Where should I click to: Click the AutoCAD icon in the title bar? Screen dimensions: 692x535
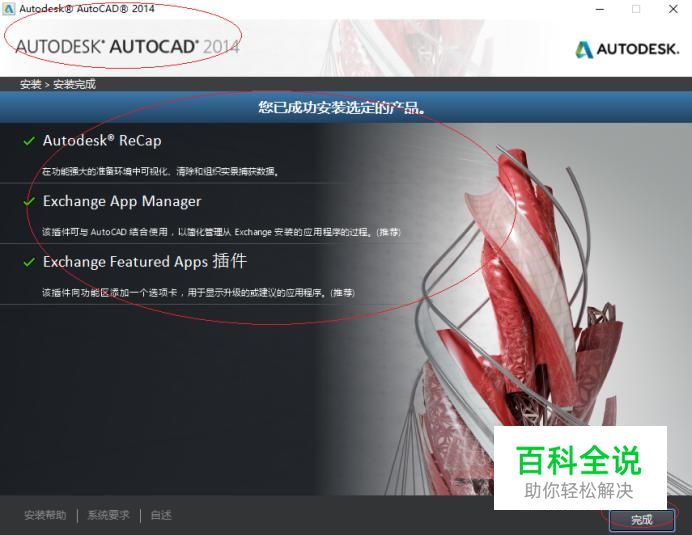[9, 8]
